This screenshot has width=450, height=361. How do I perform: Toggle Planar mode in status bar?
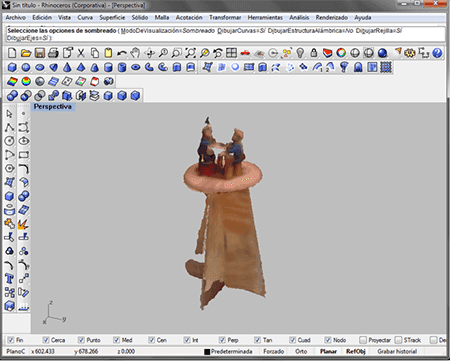coord(328,351)
